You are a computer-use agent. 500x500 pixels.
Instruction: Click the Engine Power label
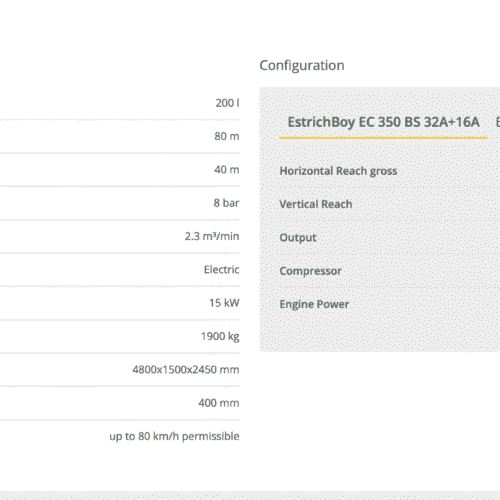tap(314, 304)
